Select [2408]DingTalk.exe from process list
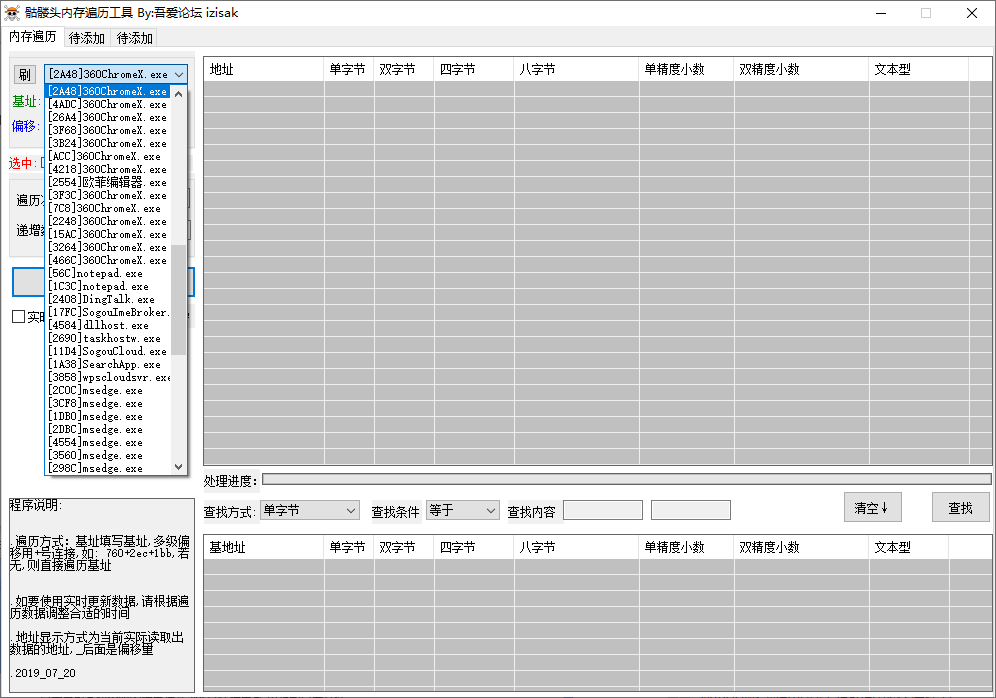 [x=102, y=299]
